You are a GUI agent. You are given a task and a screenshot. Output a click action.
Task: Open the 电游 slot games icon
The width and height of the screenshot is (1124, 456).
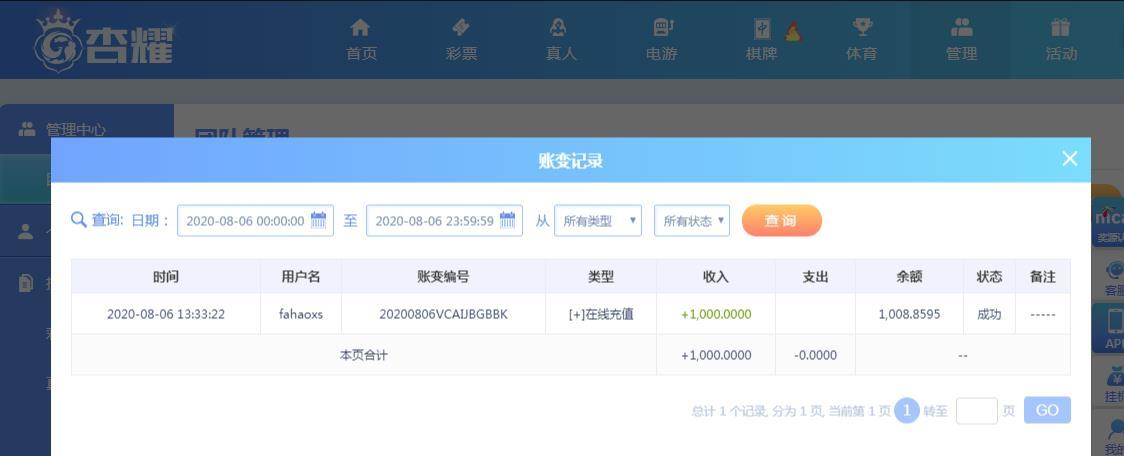tap(661, 28)
